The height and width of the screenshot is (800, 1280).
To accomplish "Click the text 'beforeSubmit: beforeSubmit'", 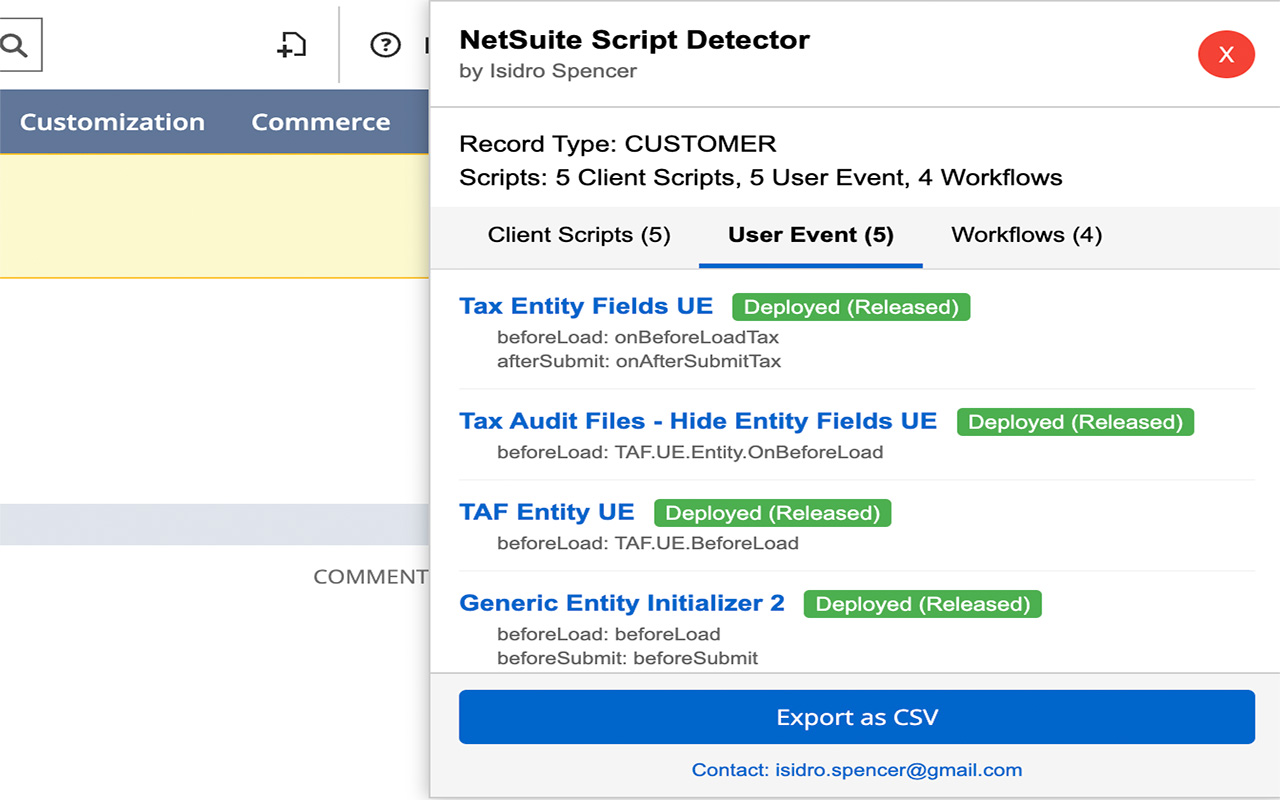I will 628,658.
